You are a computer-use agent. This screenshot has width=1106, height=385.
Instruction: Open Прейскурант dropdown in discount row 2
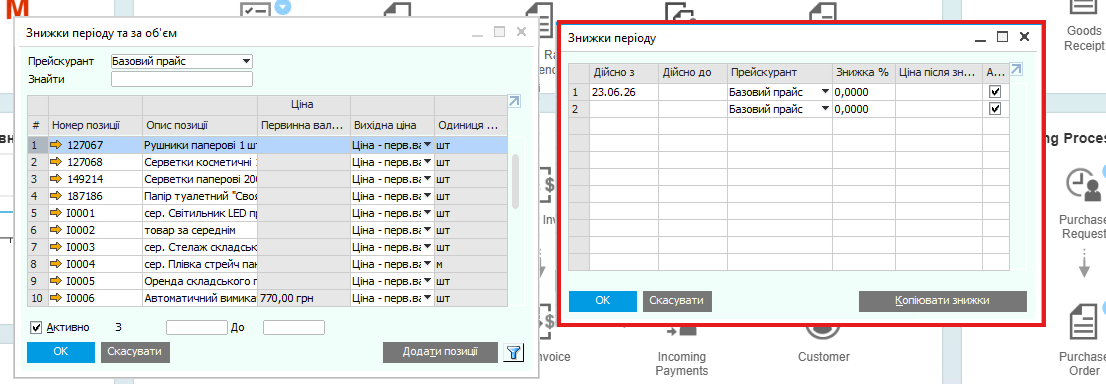tap(825, 109)
